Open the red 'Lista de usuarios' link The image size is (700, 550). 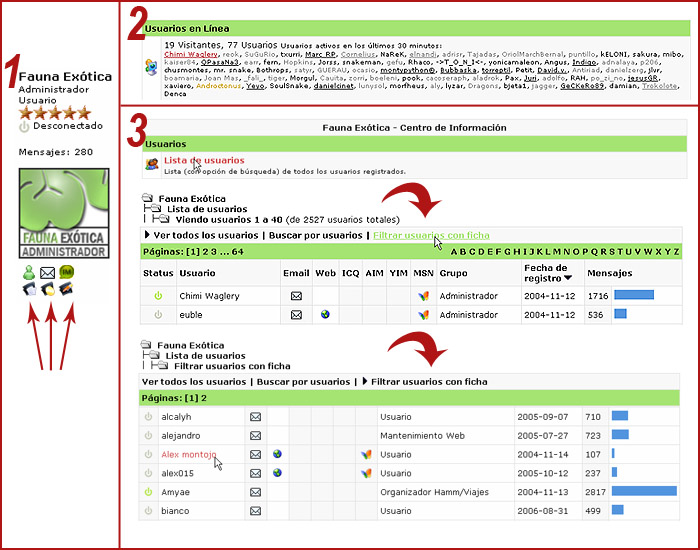coord(203,160)
